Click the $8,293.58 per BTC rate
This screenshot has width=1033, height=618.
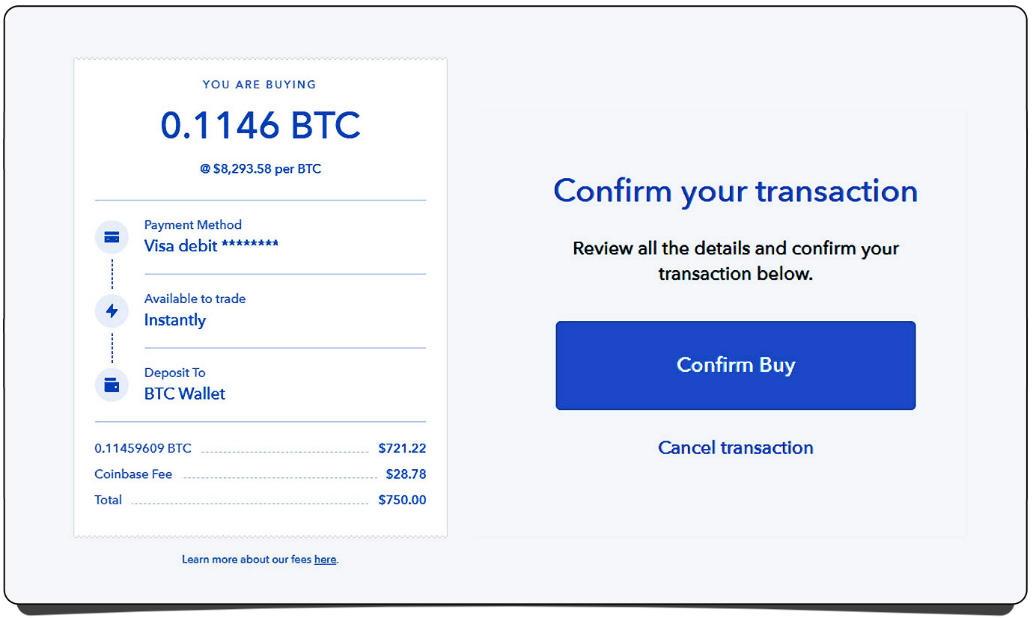pos(260,169)
